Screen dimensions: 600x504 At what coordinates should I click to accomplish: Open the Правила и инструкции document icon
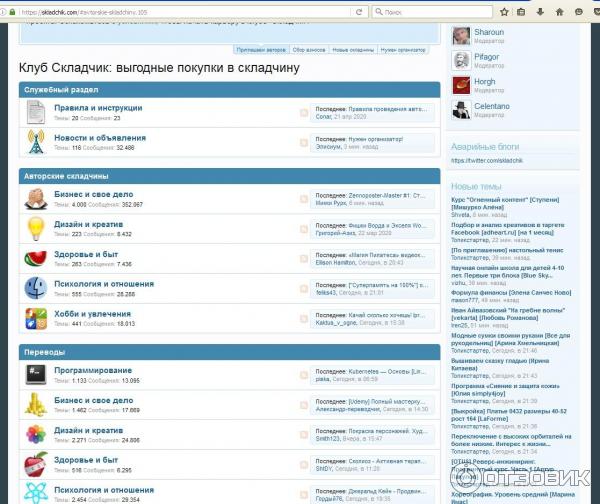35,111
